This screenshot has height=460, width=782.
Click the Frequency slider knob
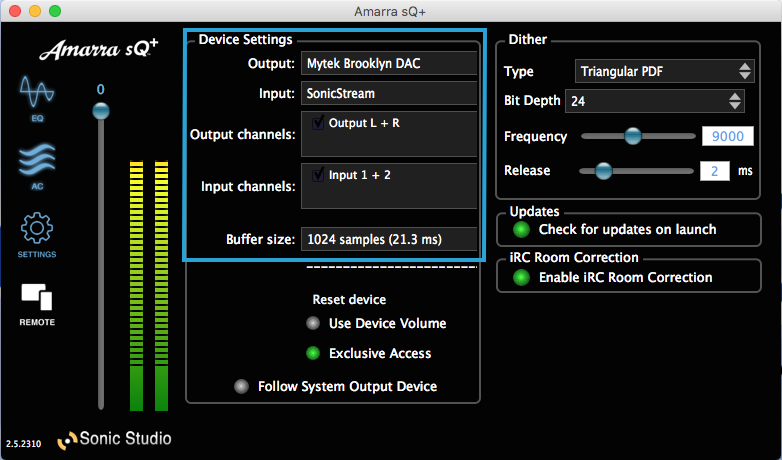pyautogui.click(x=633, y=136)
